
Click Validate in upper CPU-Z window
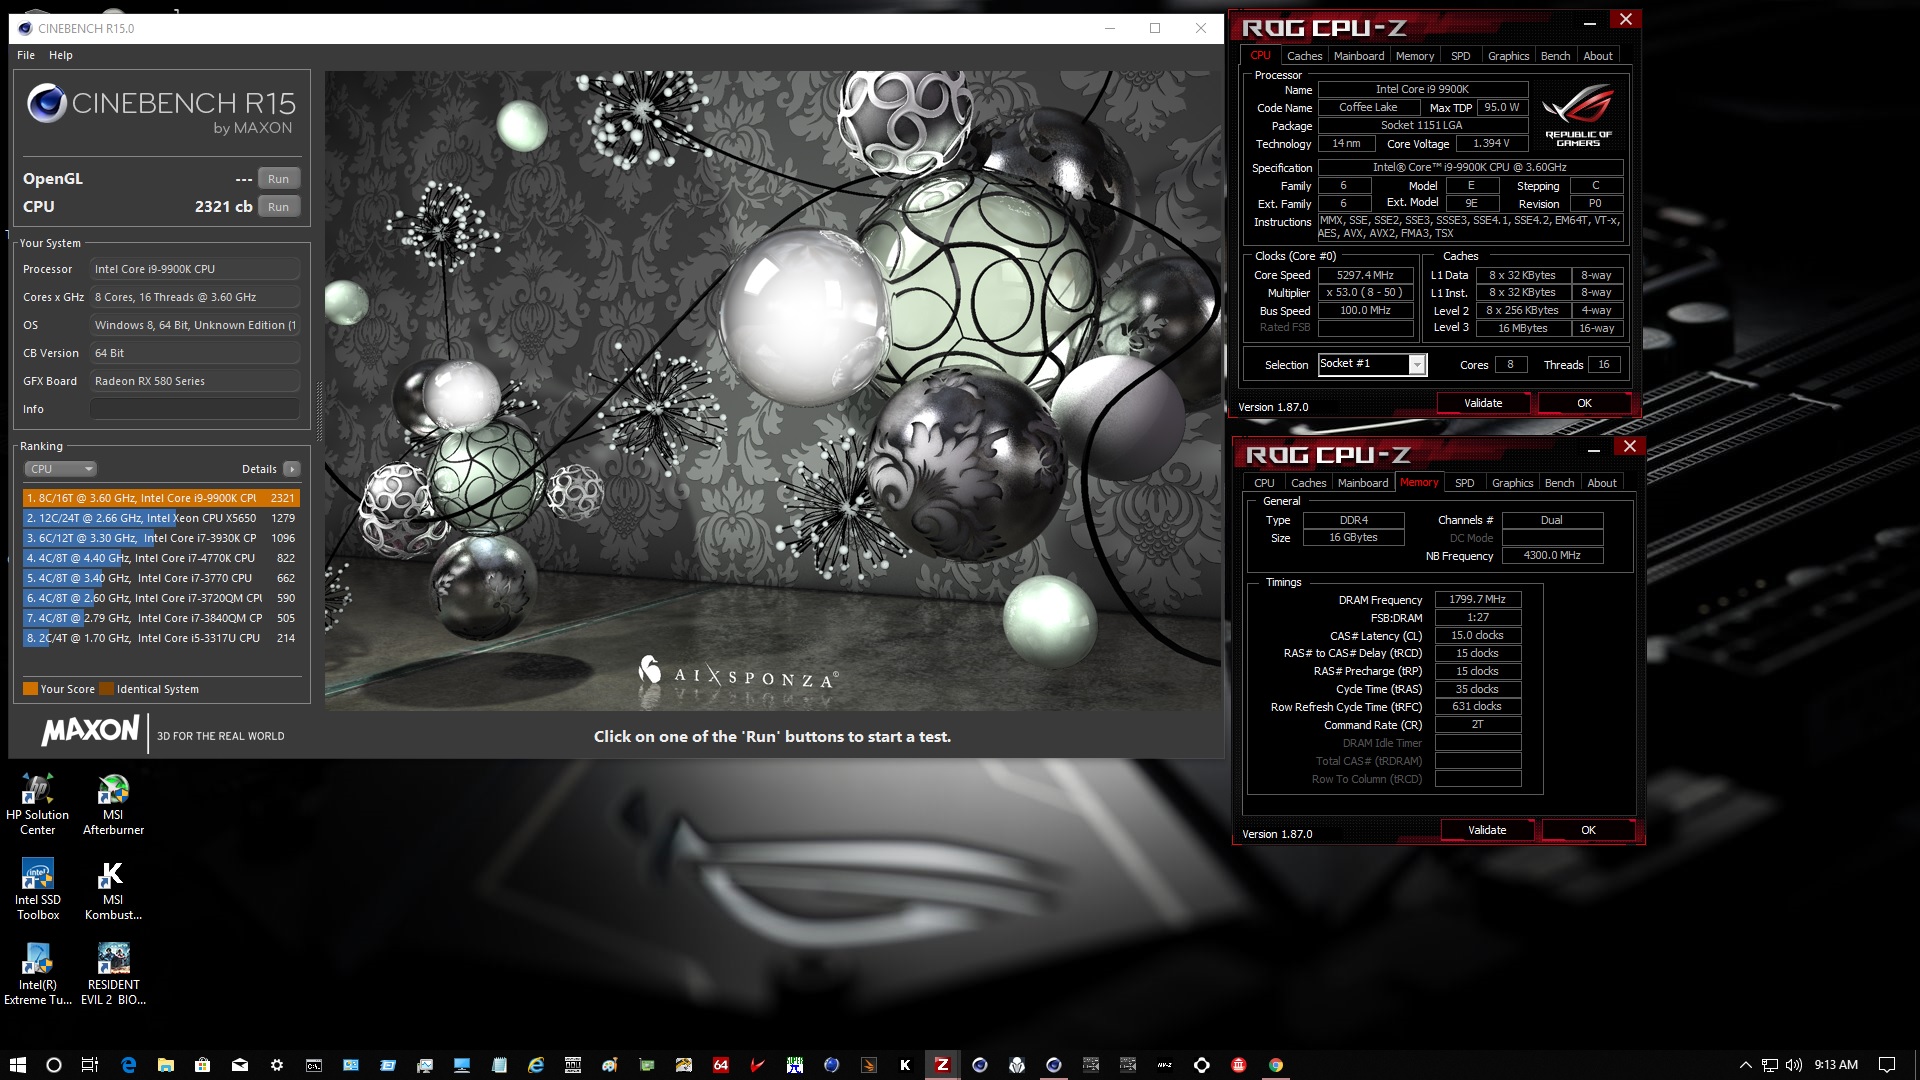pos(1483,403)
